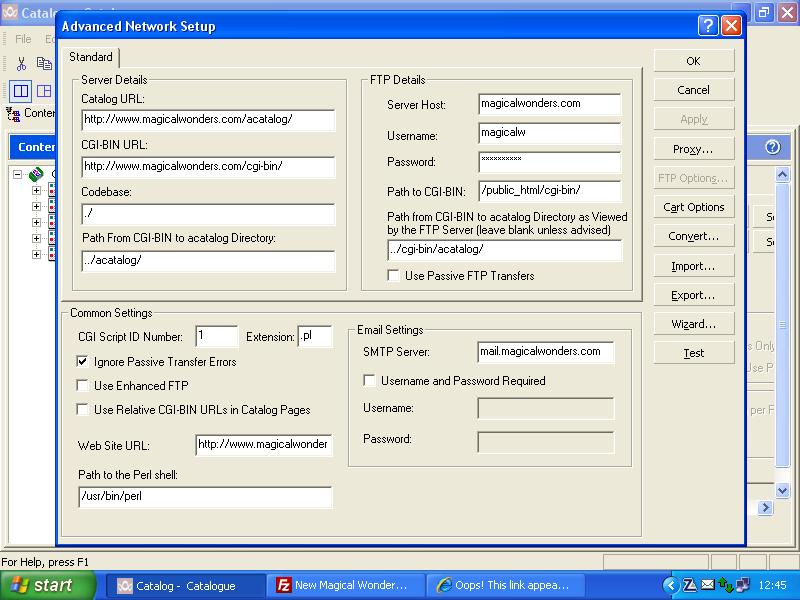This screenshot has height=600, width=800.
Task: Enable Username and Password Required option
Action: click(x=370, y=380)
